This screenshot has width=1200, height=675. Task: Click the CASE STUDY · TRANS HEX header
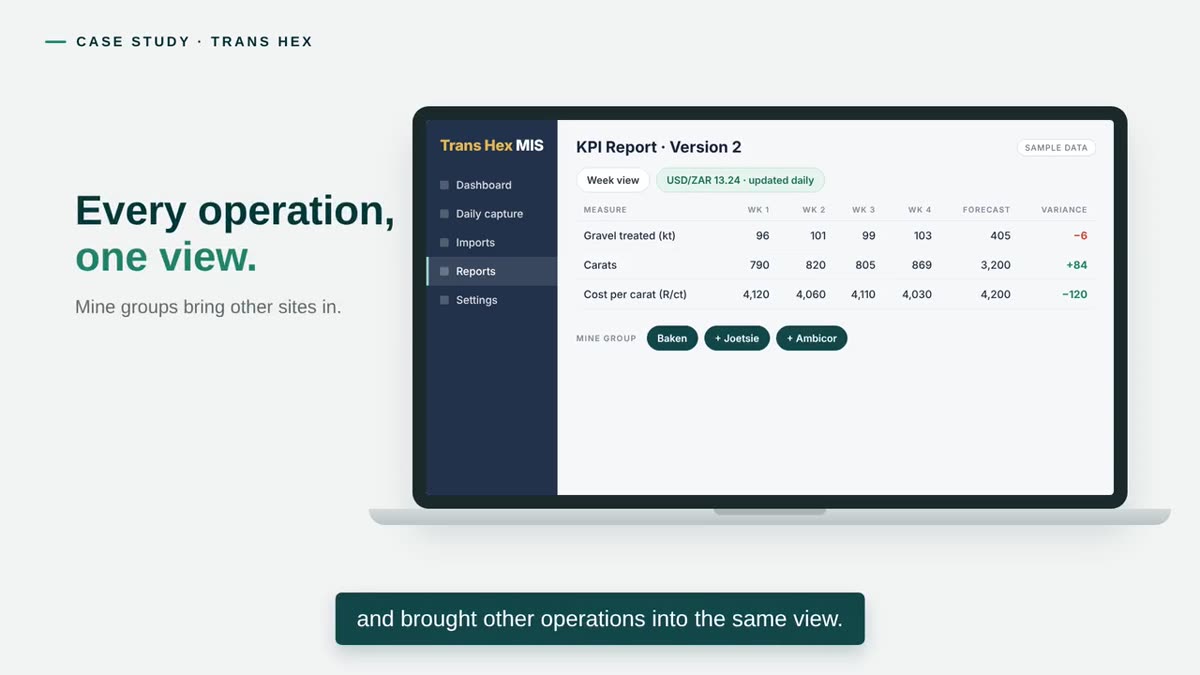coord(194,42)
